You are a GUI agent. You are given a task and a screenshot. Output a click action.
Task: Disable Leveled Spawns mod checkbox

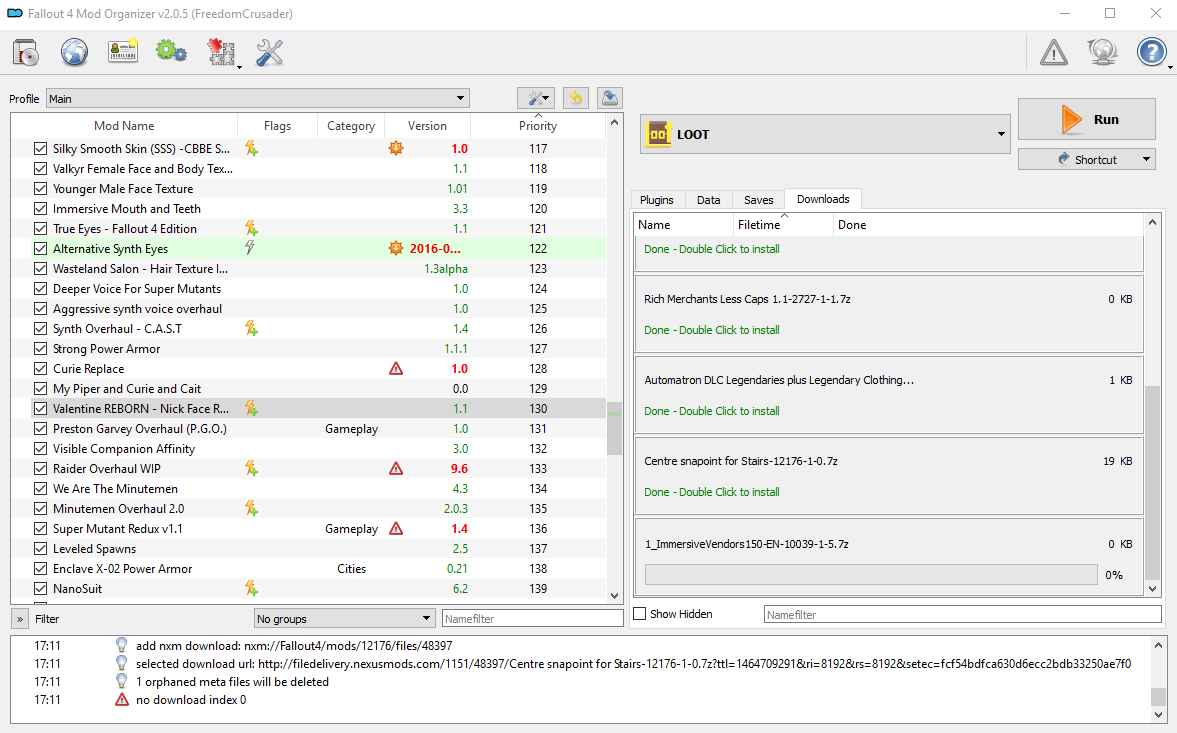pos(41,548)
